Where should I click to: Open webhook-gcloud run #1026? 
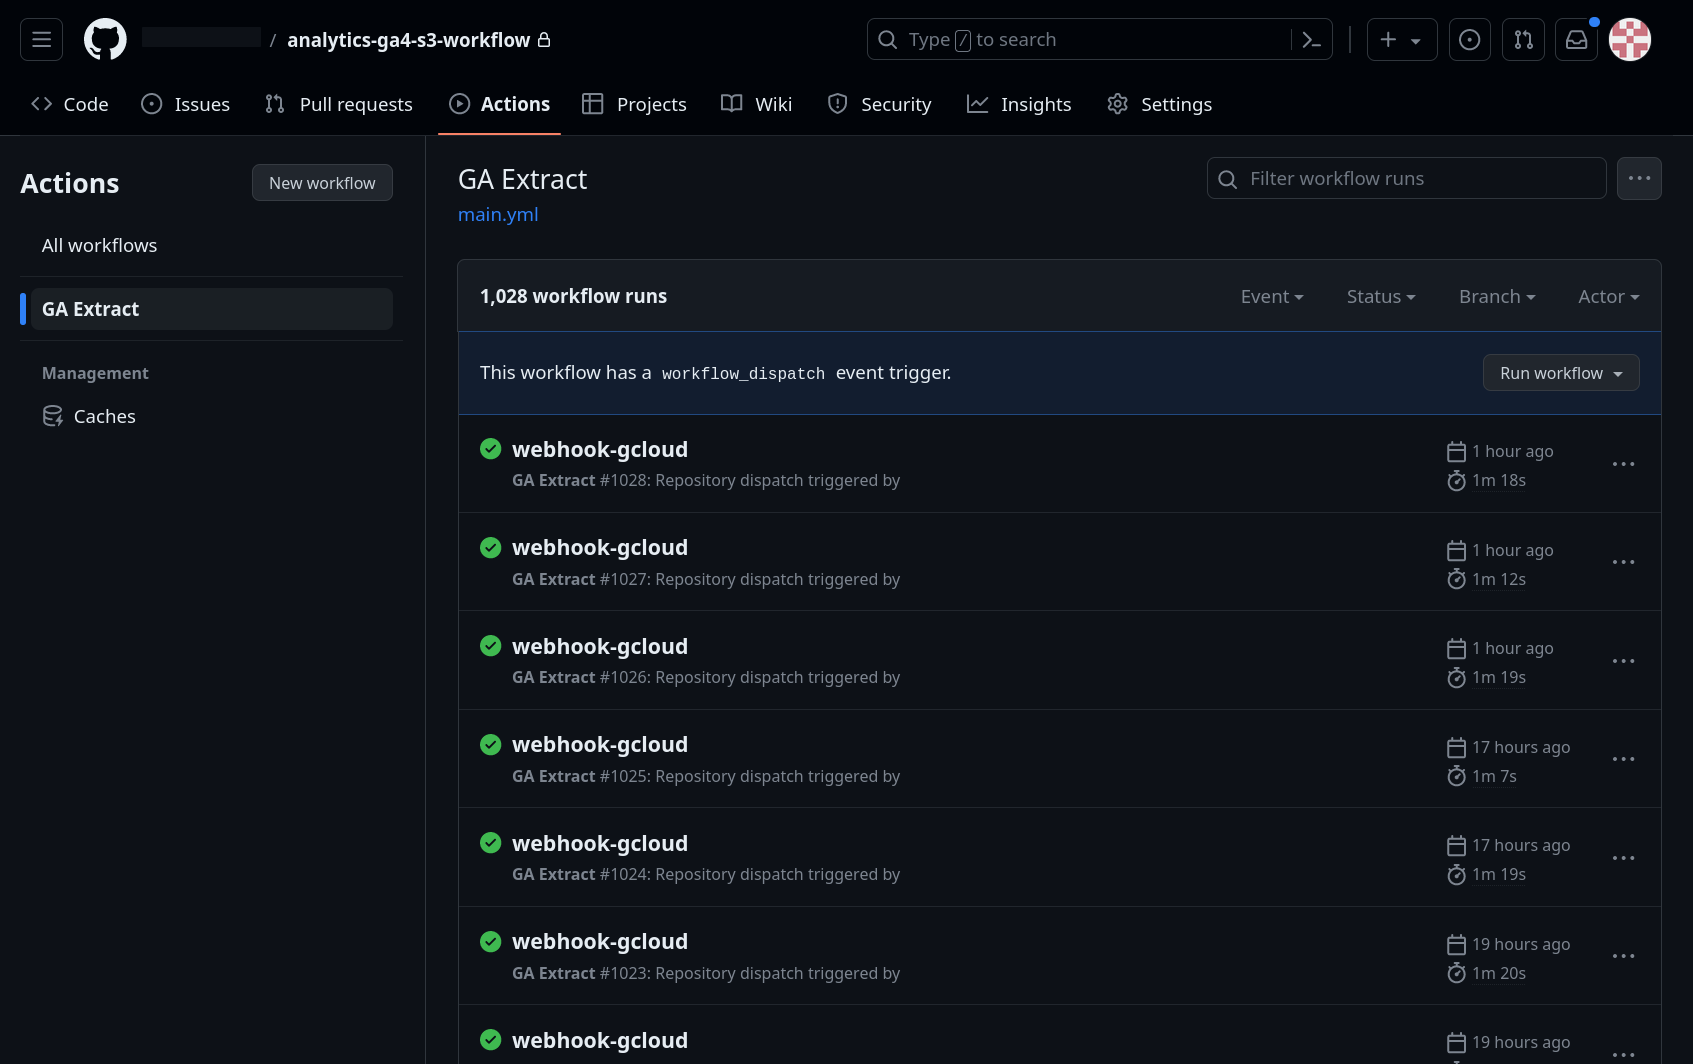(600, 646)
